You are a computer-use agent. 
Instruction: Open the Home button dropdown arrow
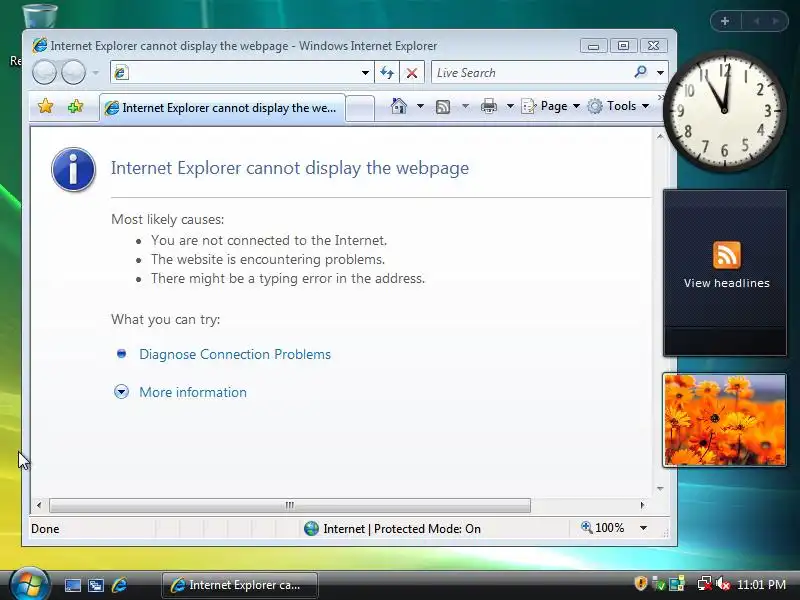click(420, 106)
